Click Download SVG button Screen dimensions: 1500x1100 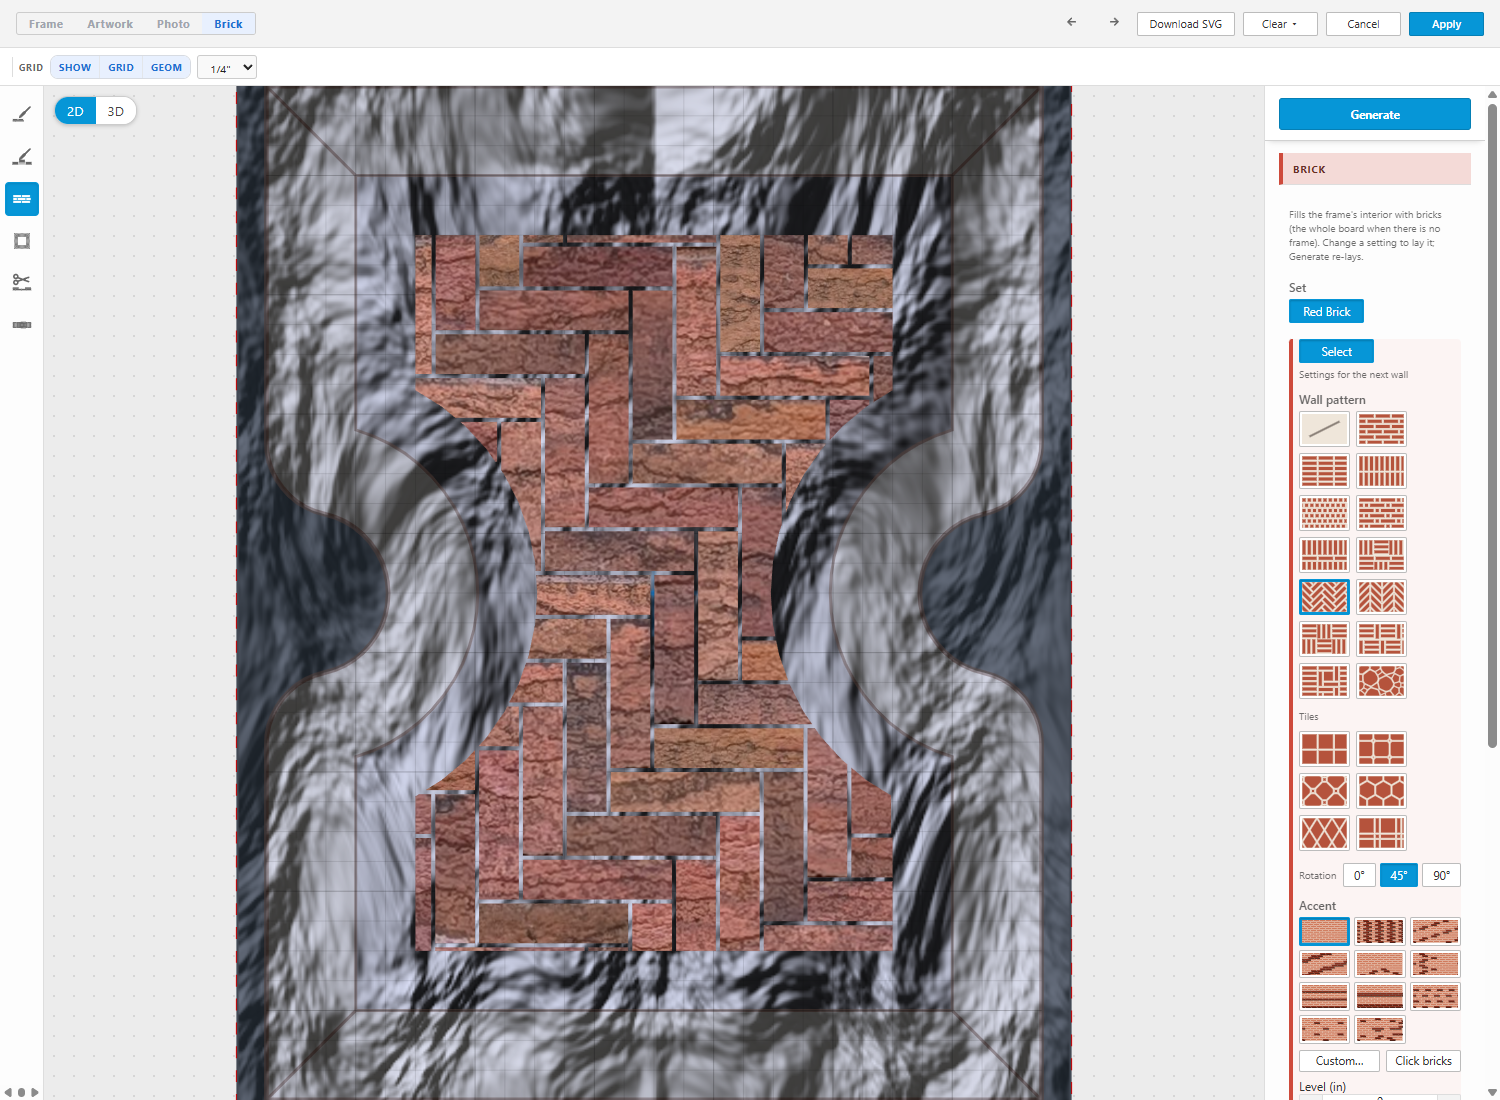1186,24
